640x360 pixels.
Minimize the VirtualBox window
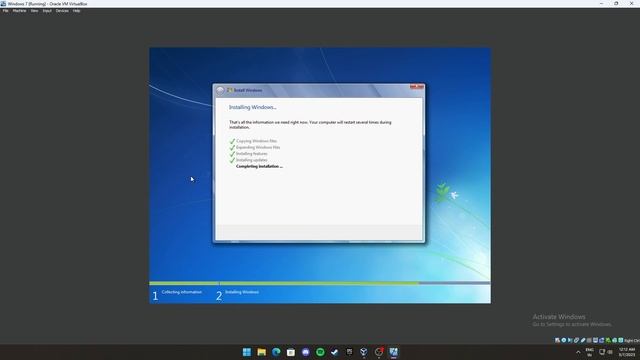tap(601, 4)
